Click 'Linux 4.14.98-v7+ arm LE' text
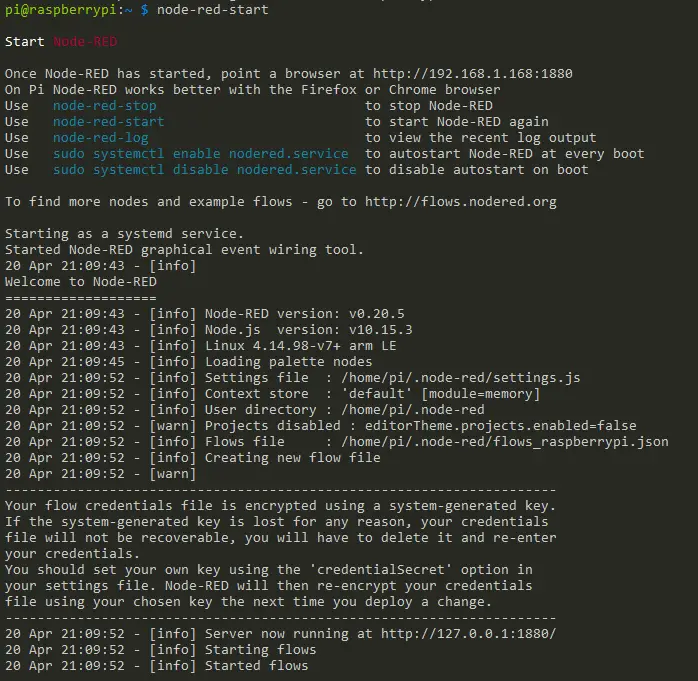698x681 pixels. pyautogui.click(x=300, y=346)
